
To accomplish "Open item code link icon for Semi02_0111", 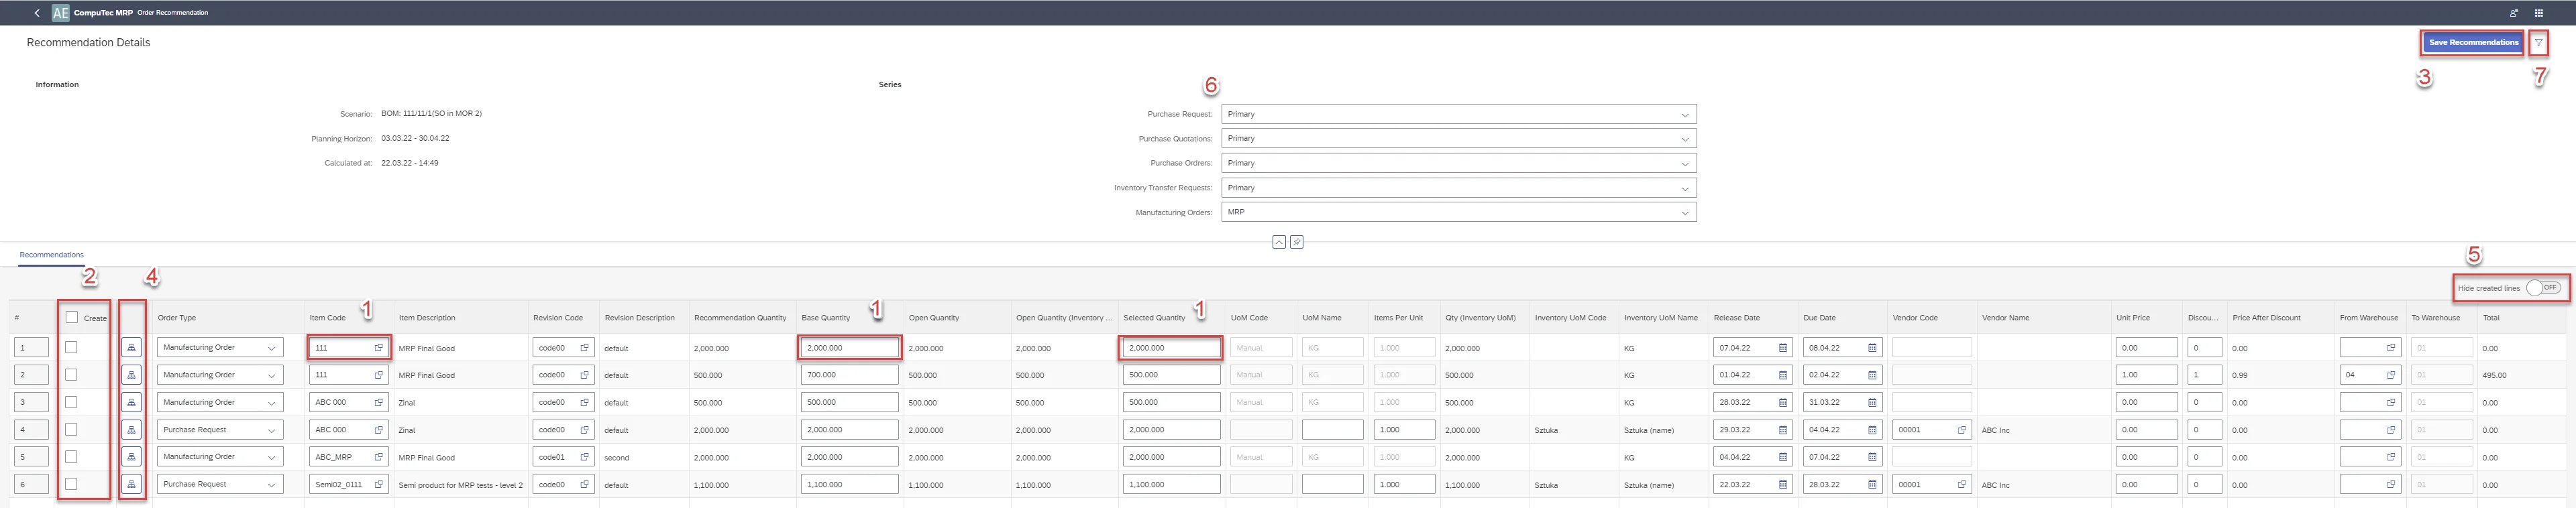I will [x=379, y=484].
